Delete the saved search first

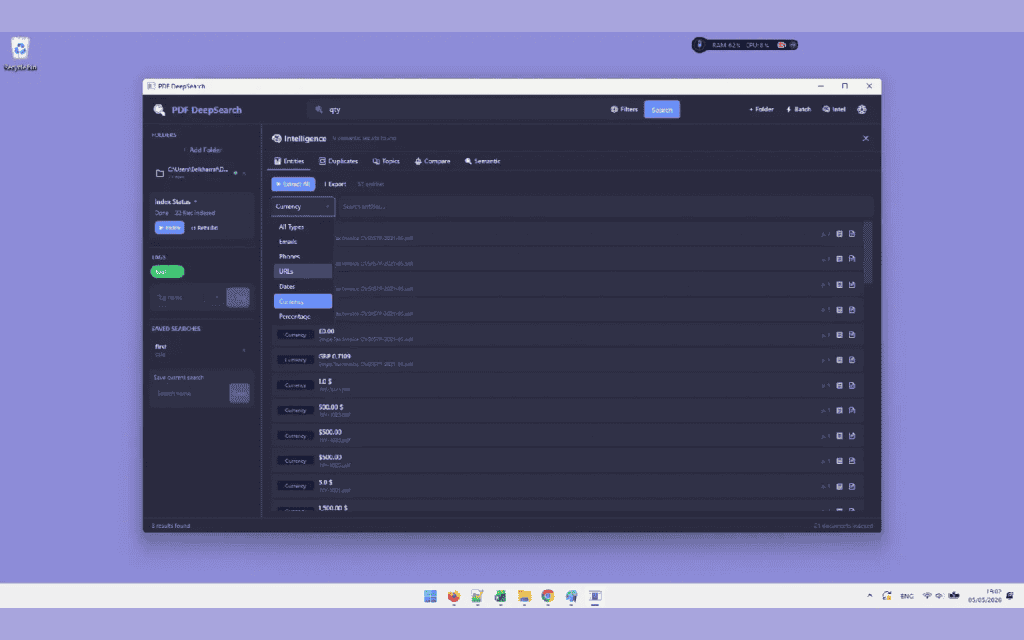pyautogui.click(x=244, y=350)
